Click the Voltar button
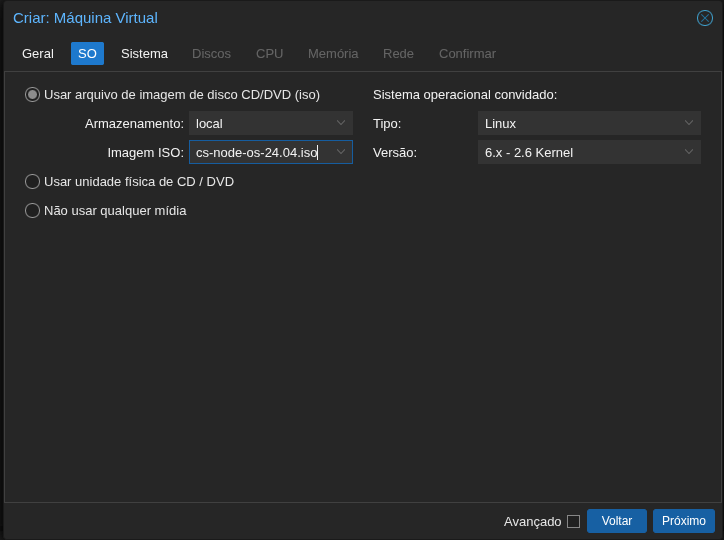 616,521
